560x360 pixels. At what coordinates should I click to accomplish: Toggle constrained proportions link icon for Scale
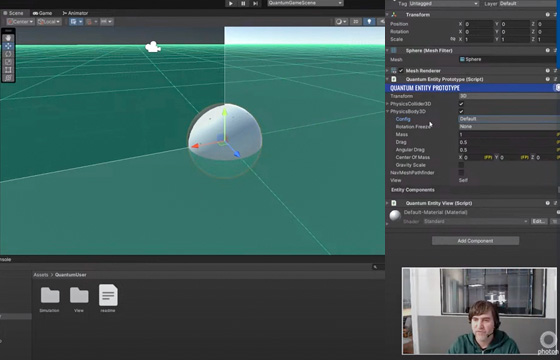pos(453,39)
